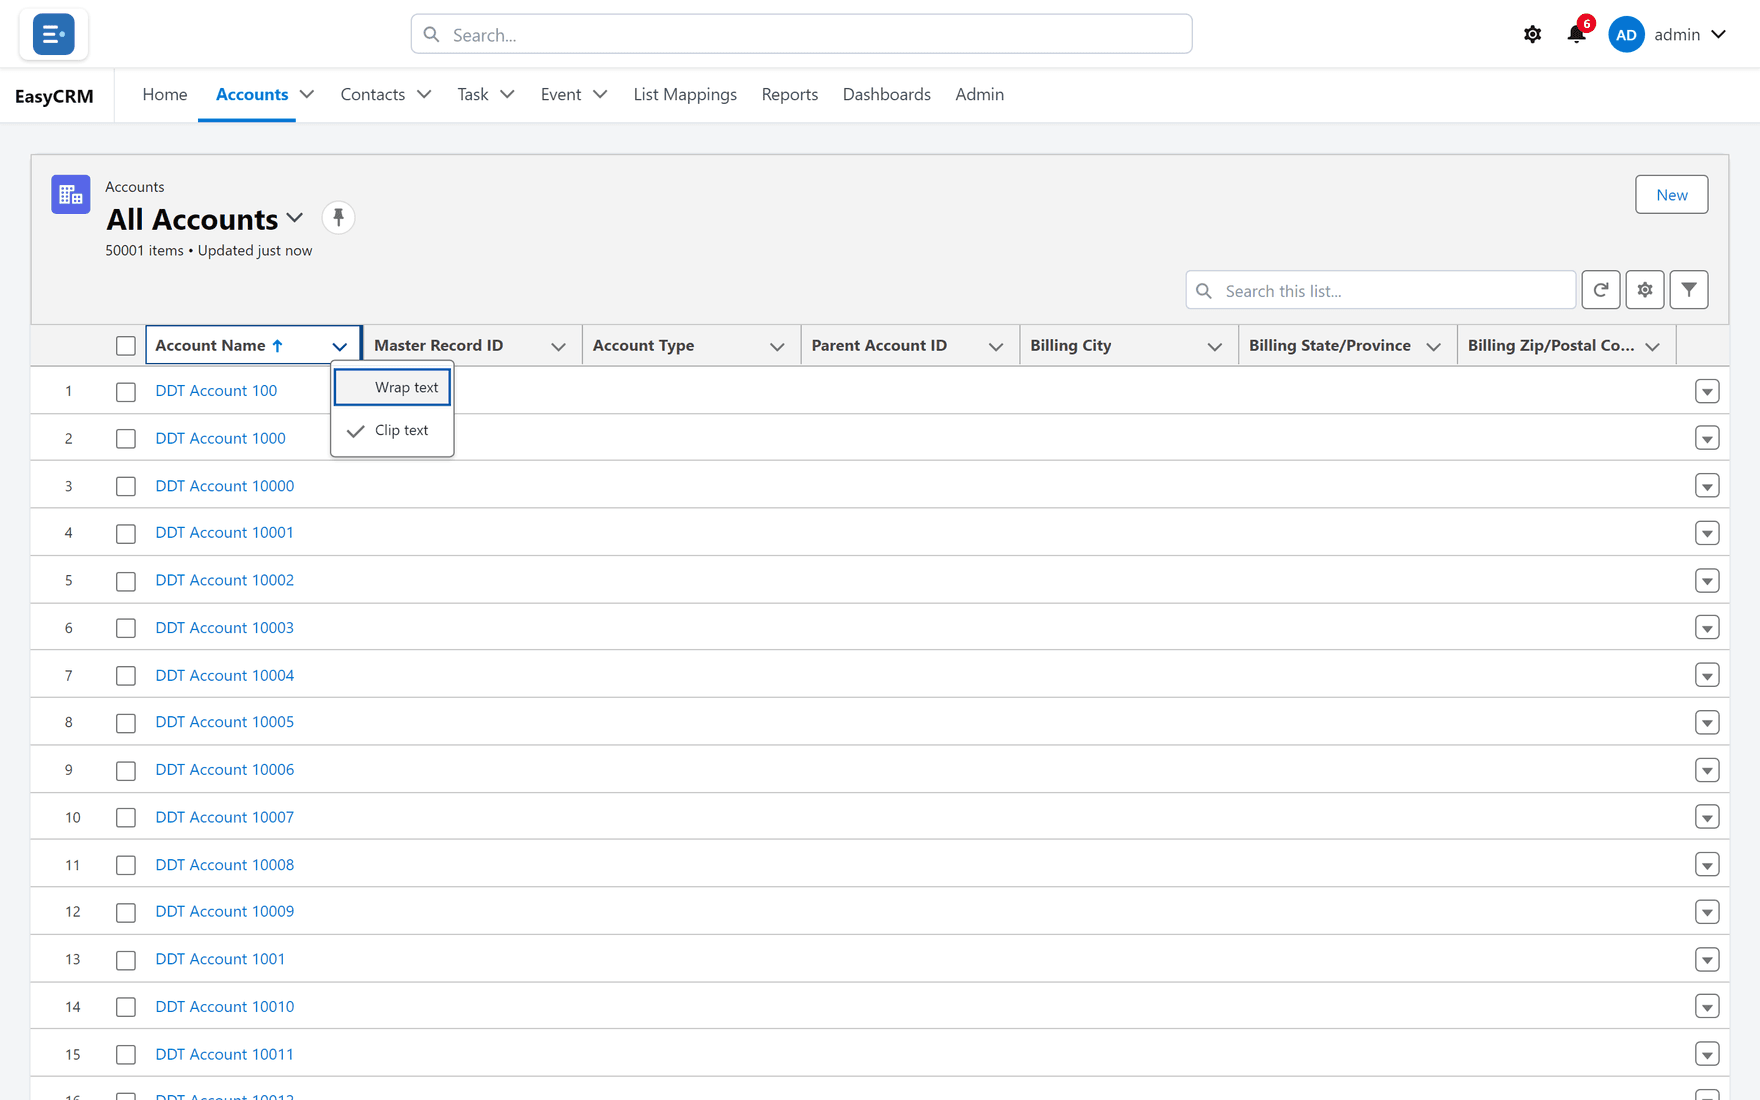
Task: Switch to the Reports tab
Action: [x=789, y=94]
